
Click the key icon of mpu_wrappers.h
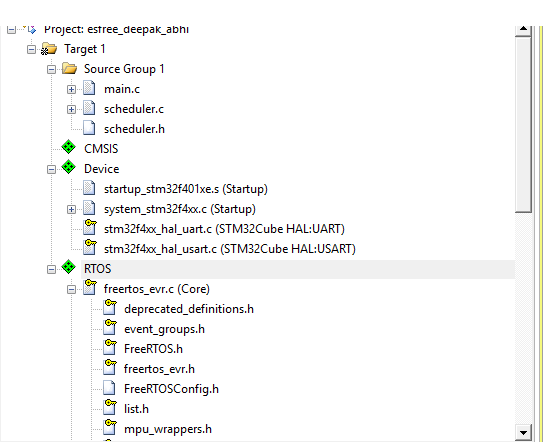[110, 427]
